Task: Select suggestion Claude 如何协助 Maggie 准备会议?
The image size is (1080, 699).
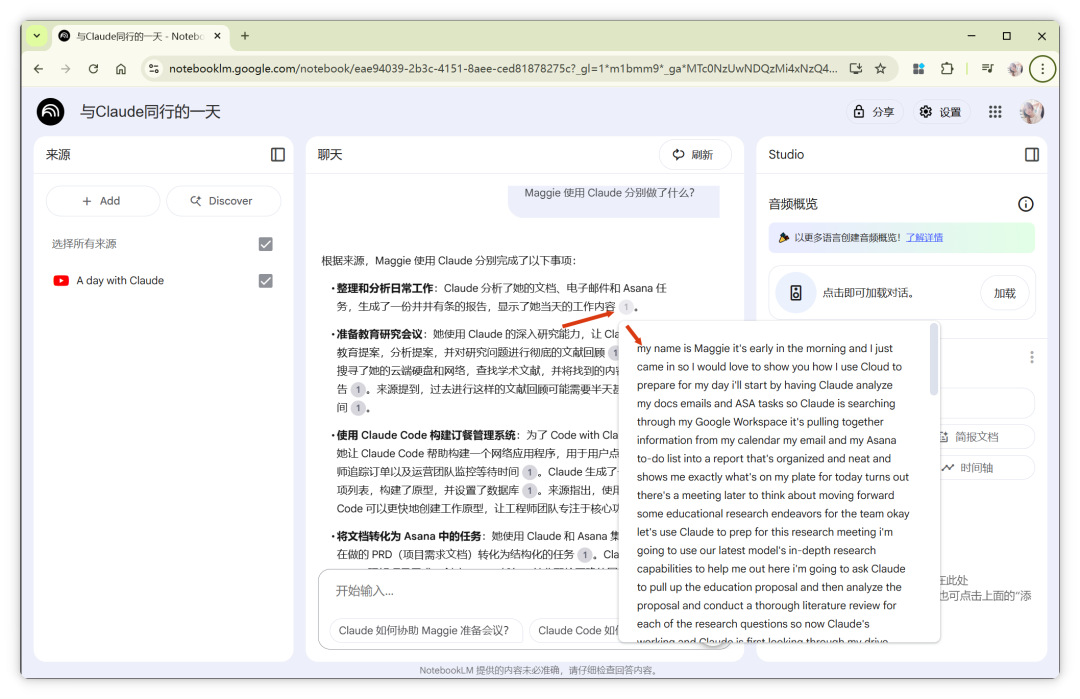Action: (425, 630)
